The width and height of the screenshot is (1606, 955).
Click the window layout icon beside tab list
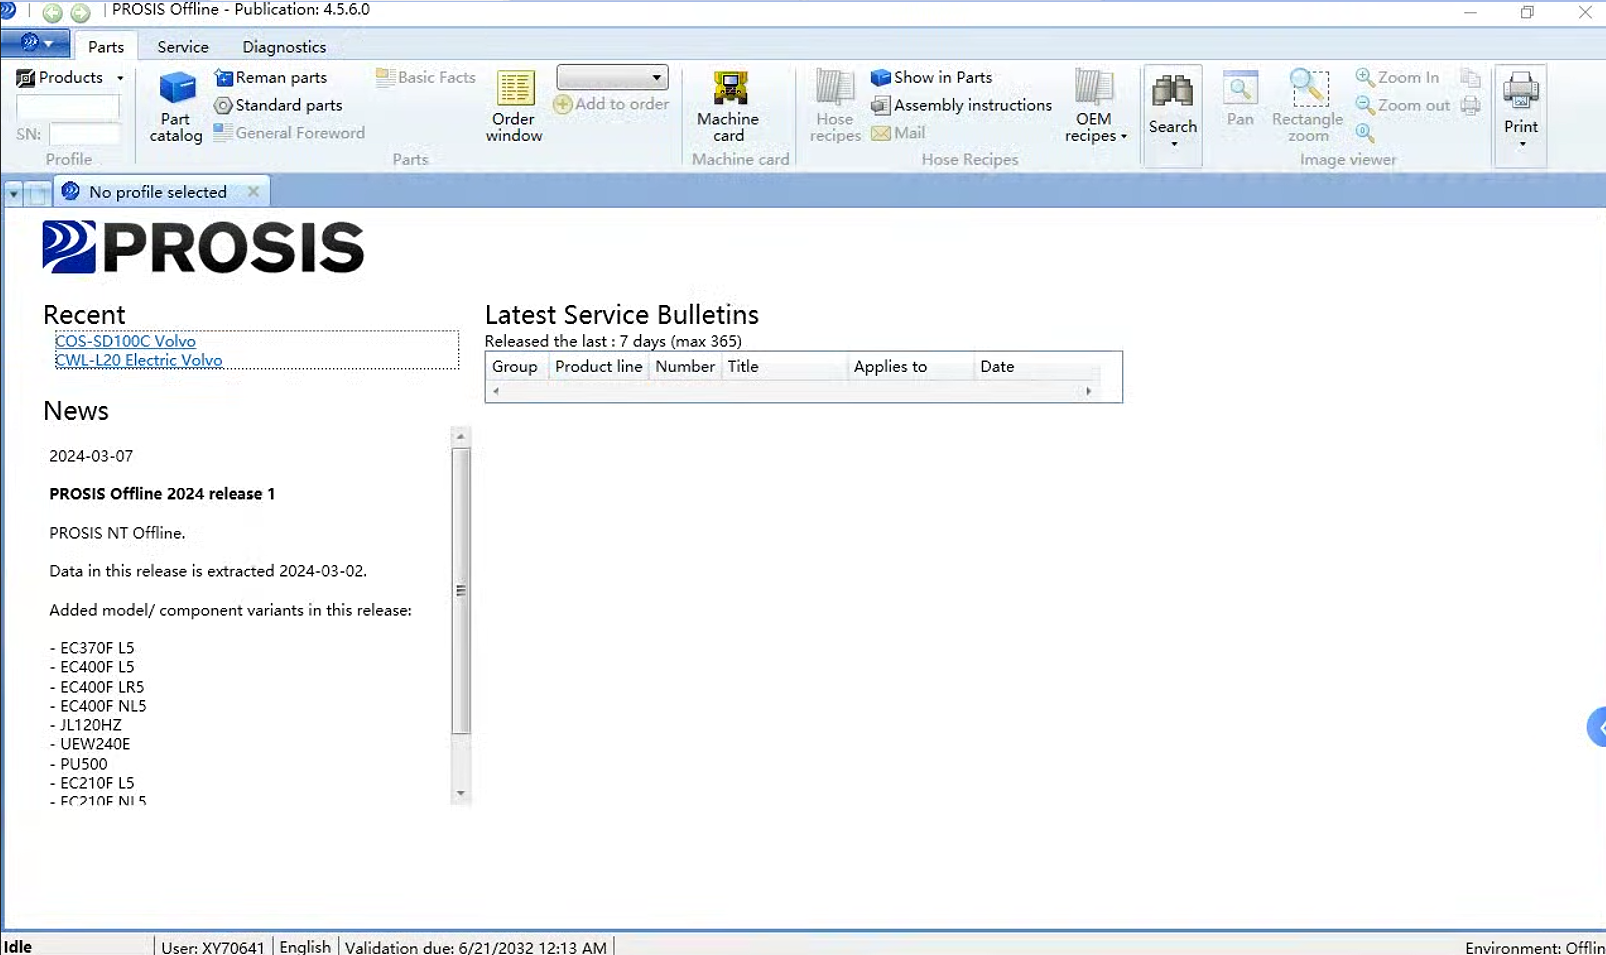37,193
